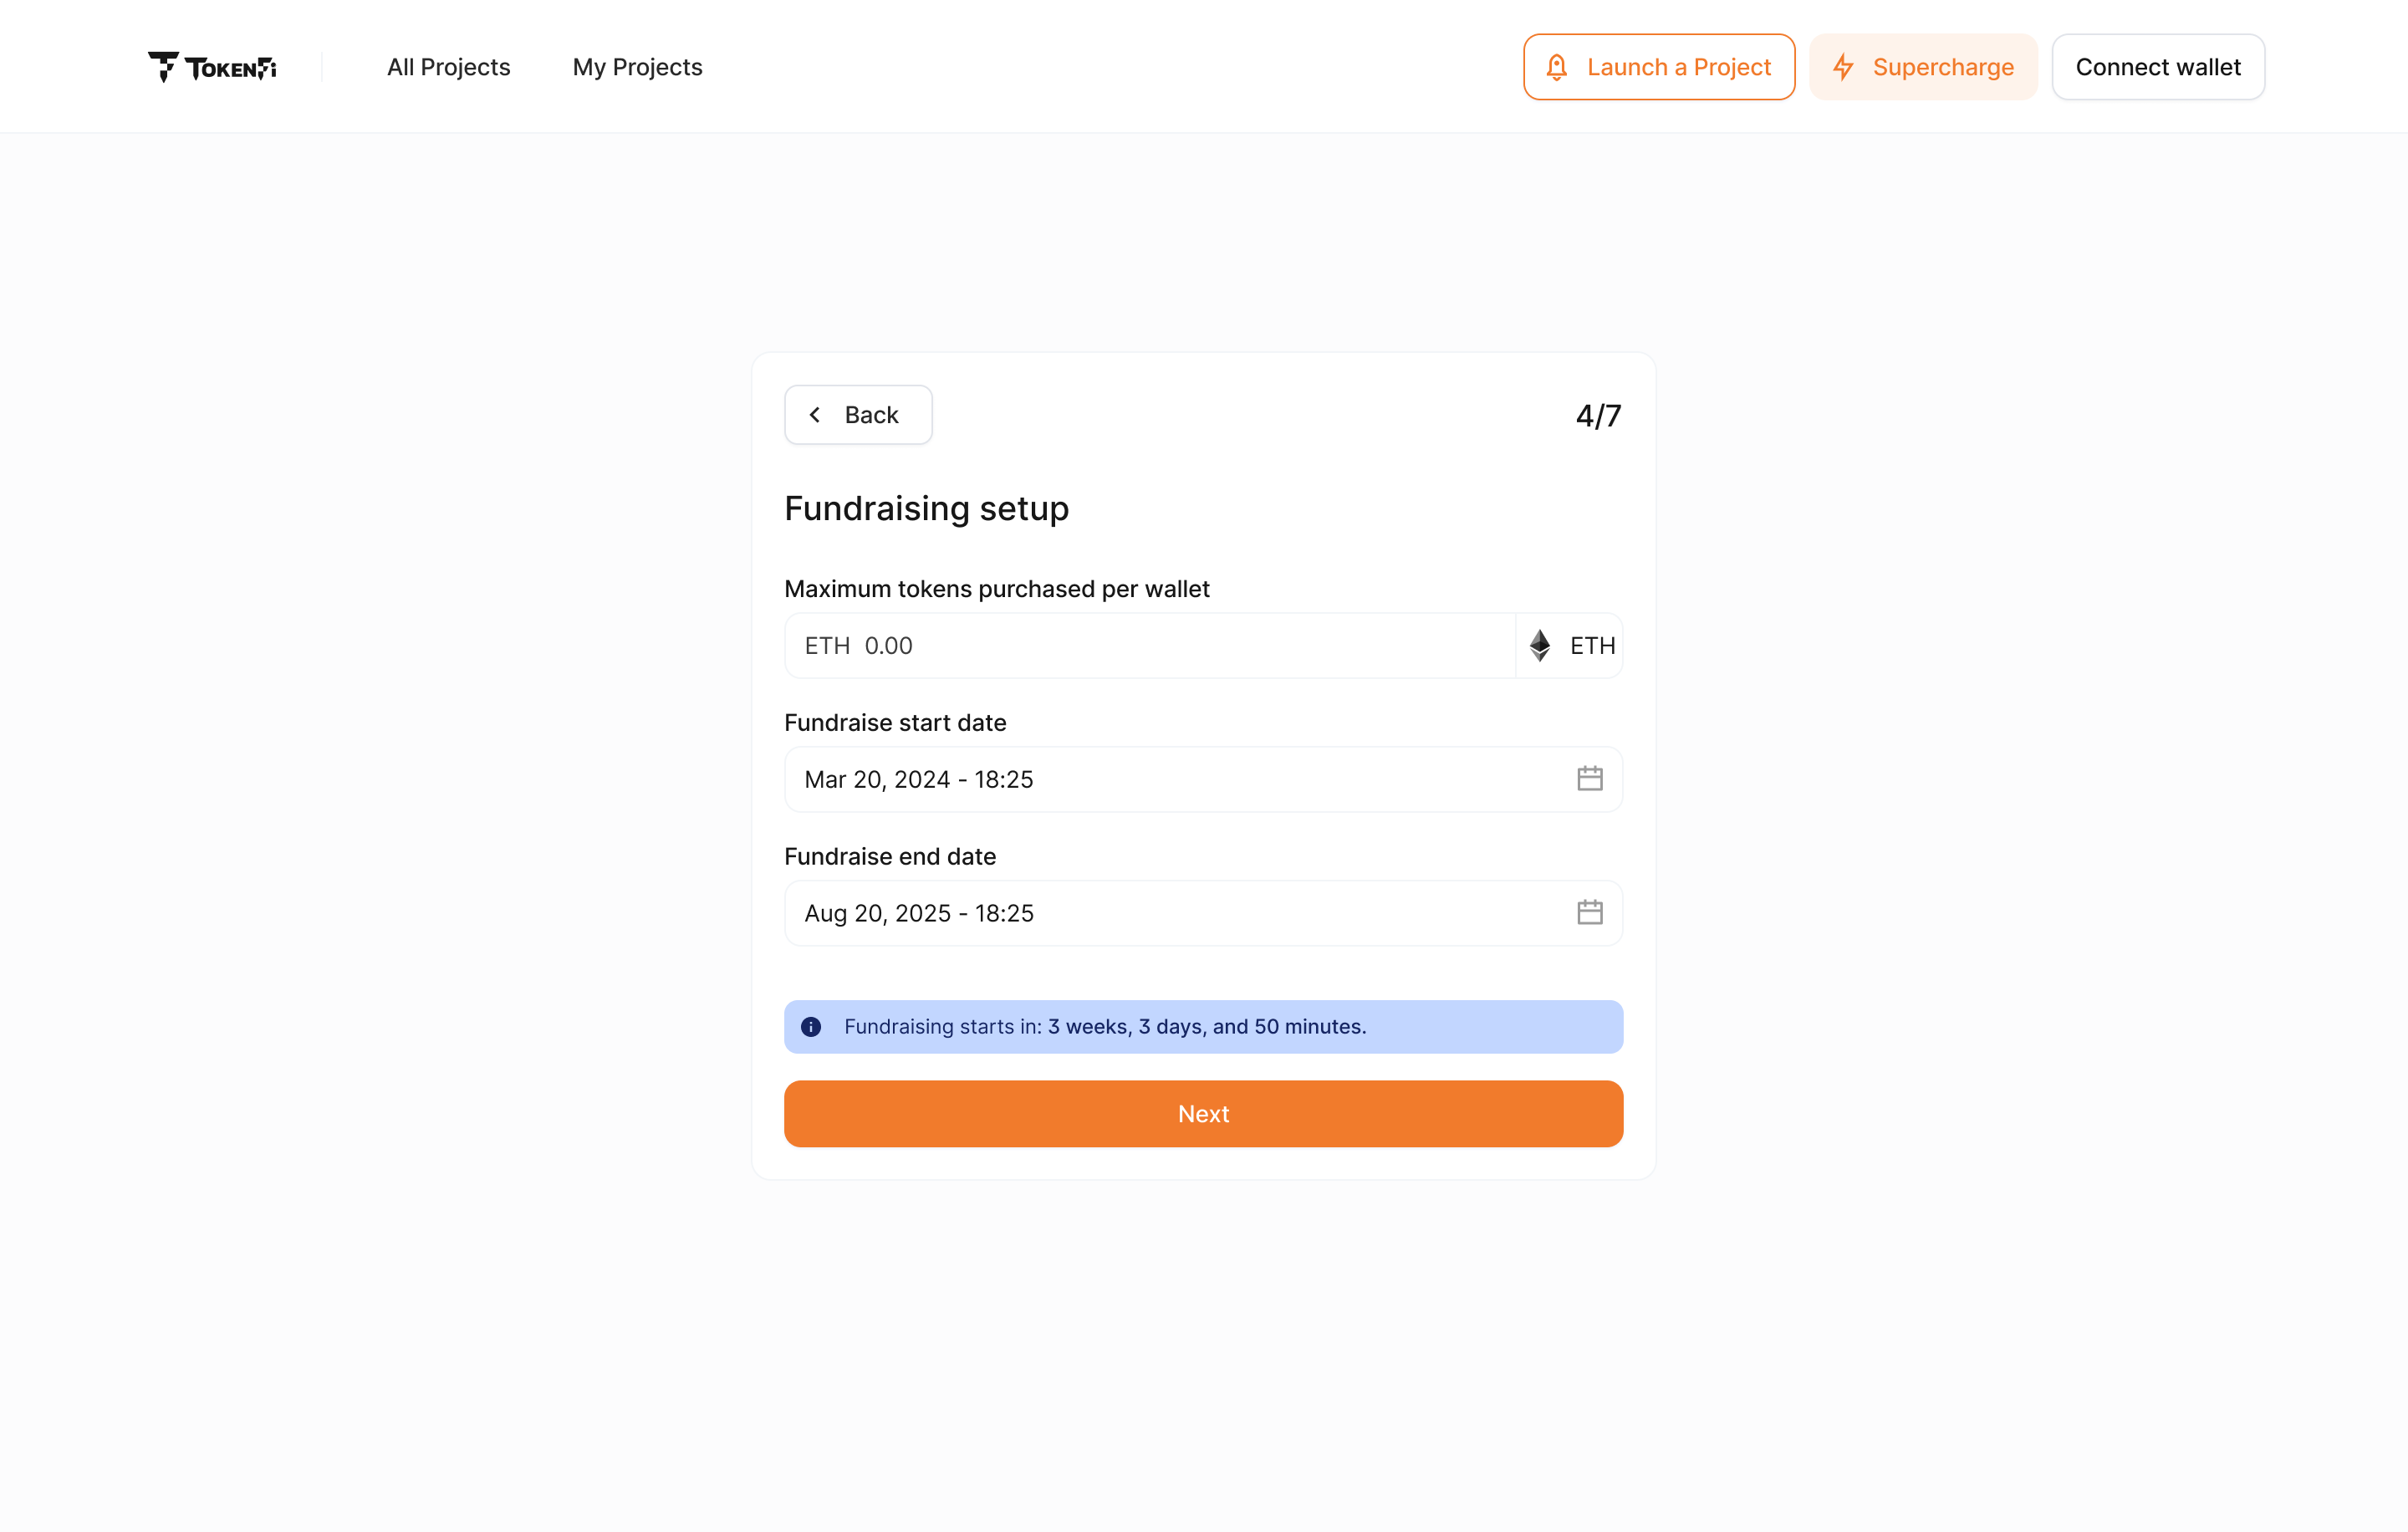This screenshot has height=1532, width=2408.
Task: Click the lightning bolt Supercharge icon
Action: pos(1843,67)
